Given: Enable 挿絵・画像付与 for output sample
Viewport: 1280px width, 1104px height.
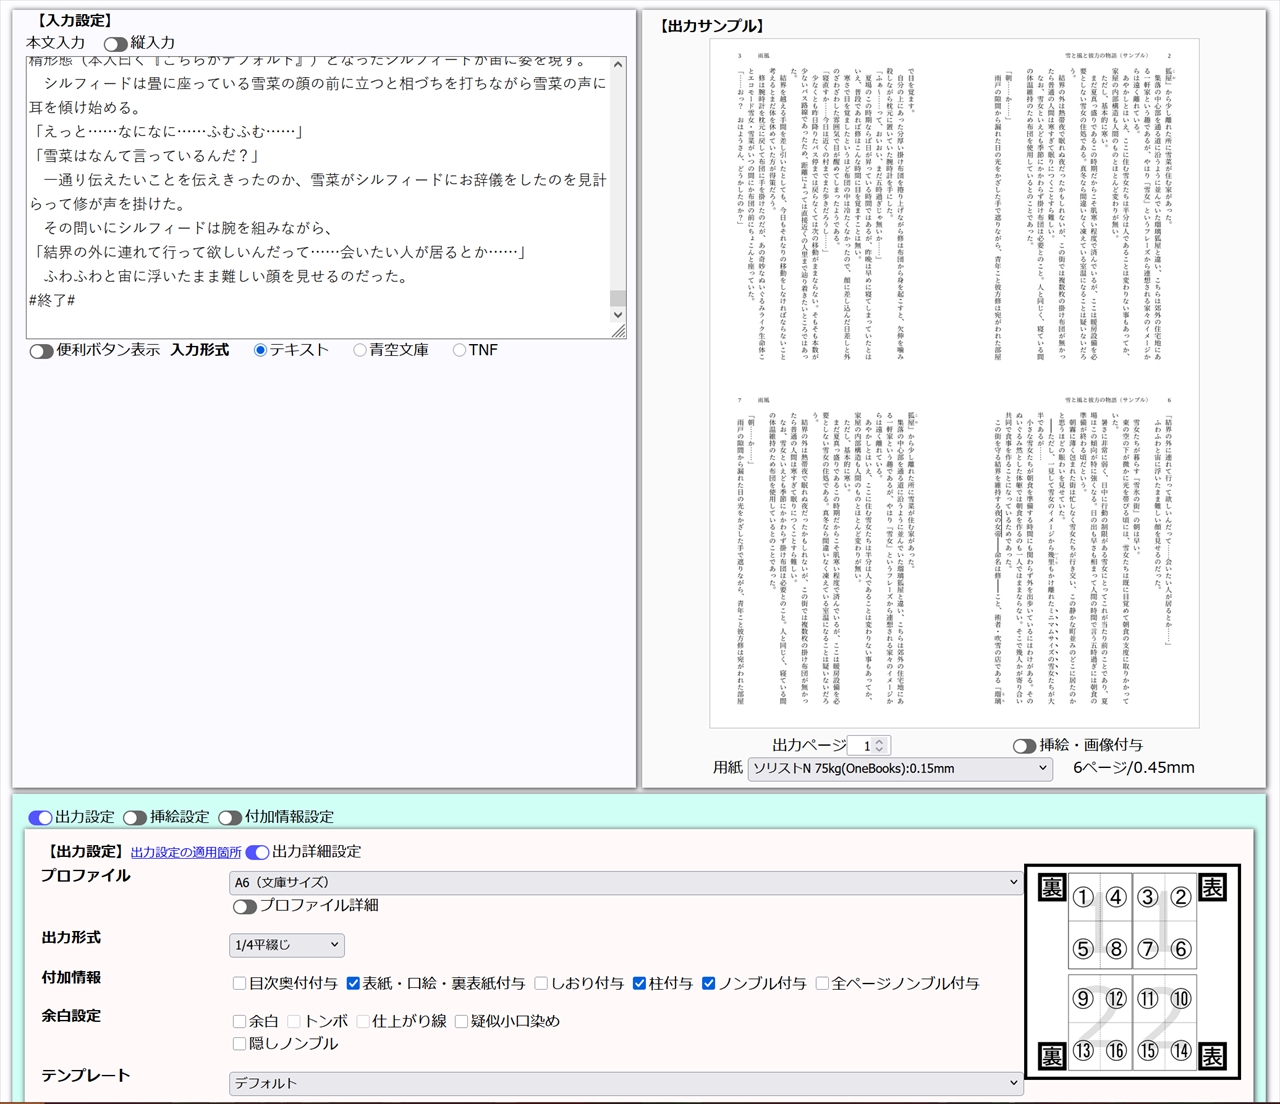Looking at the screenshot, I should 1025,744.
